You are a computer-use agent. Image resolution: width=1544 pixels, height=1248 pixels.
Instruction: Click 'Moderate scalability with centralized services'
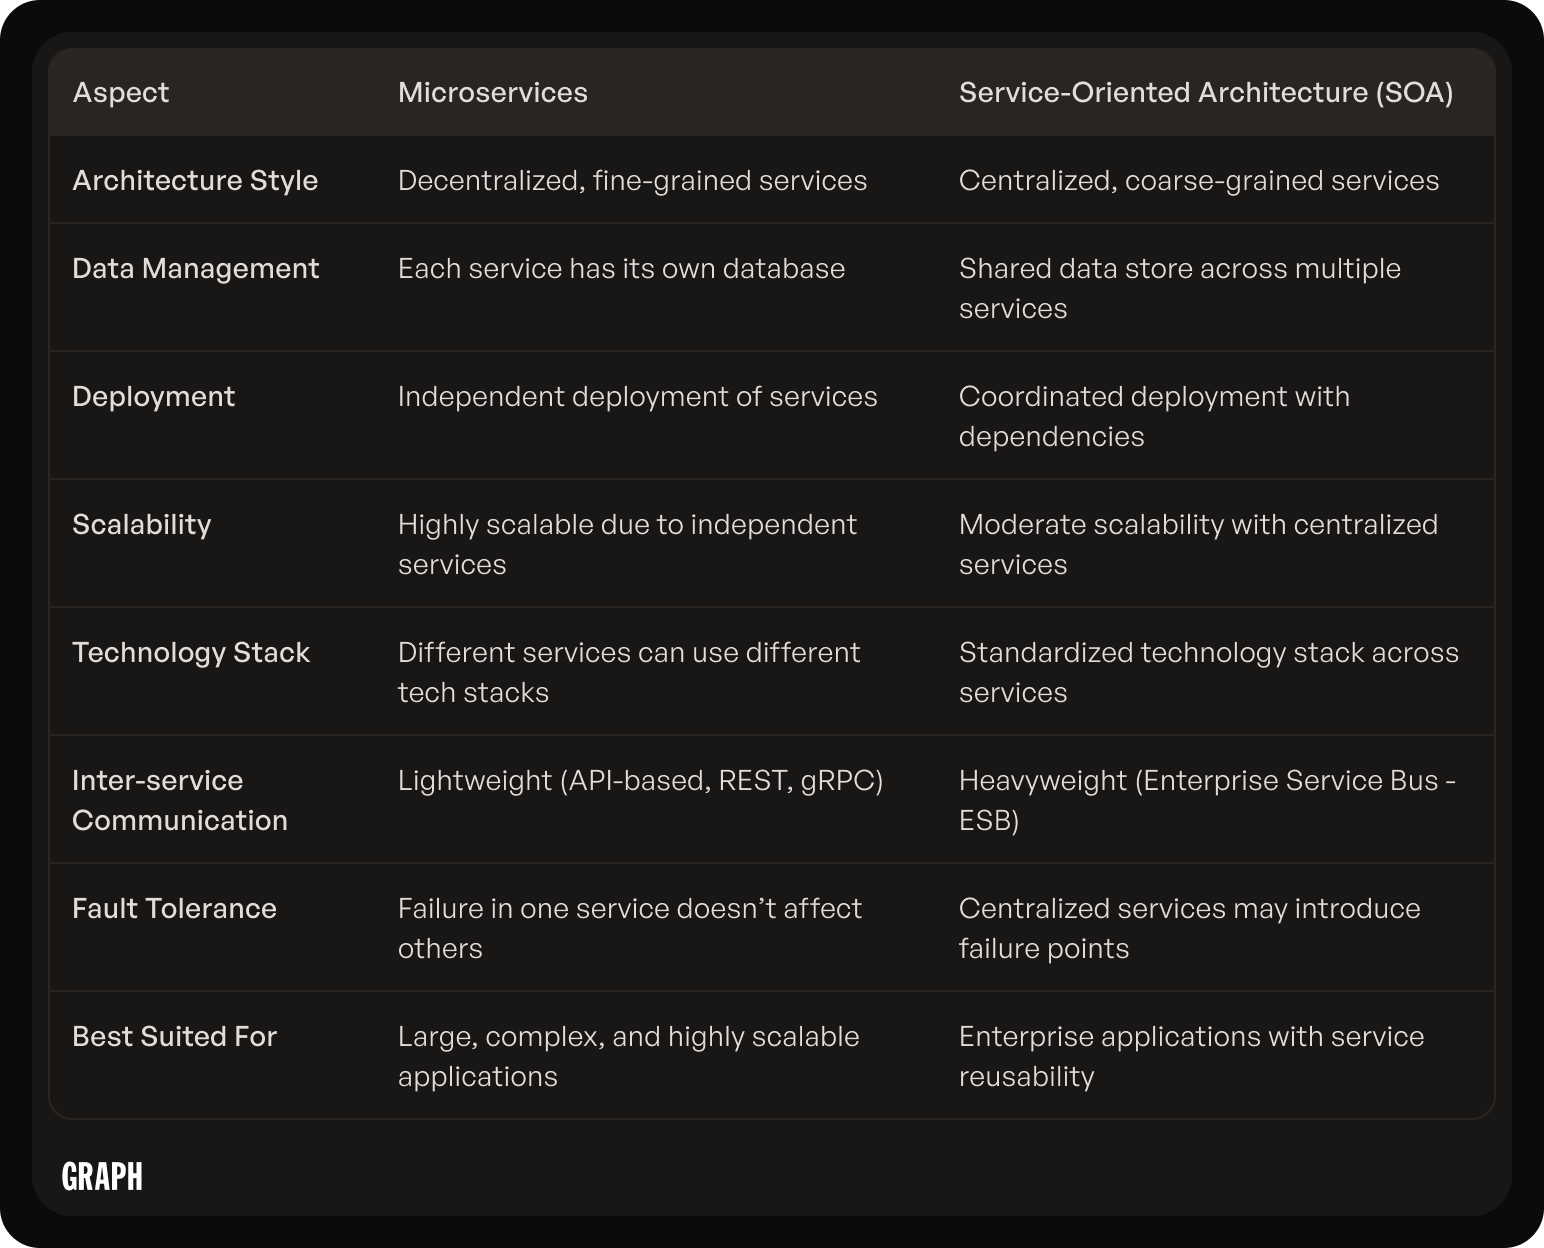pos(1199,545)
